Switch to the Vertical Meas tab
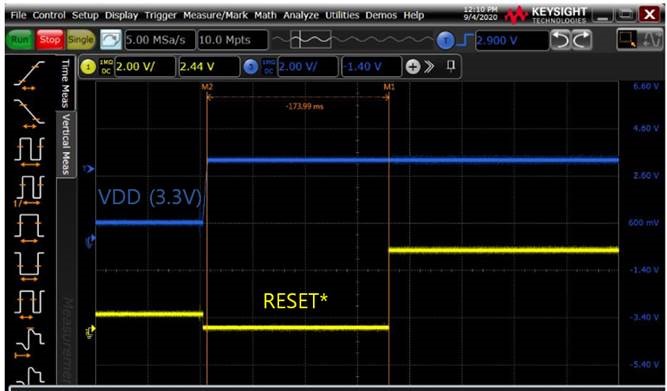 tap(66, 145)
